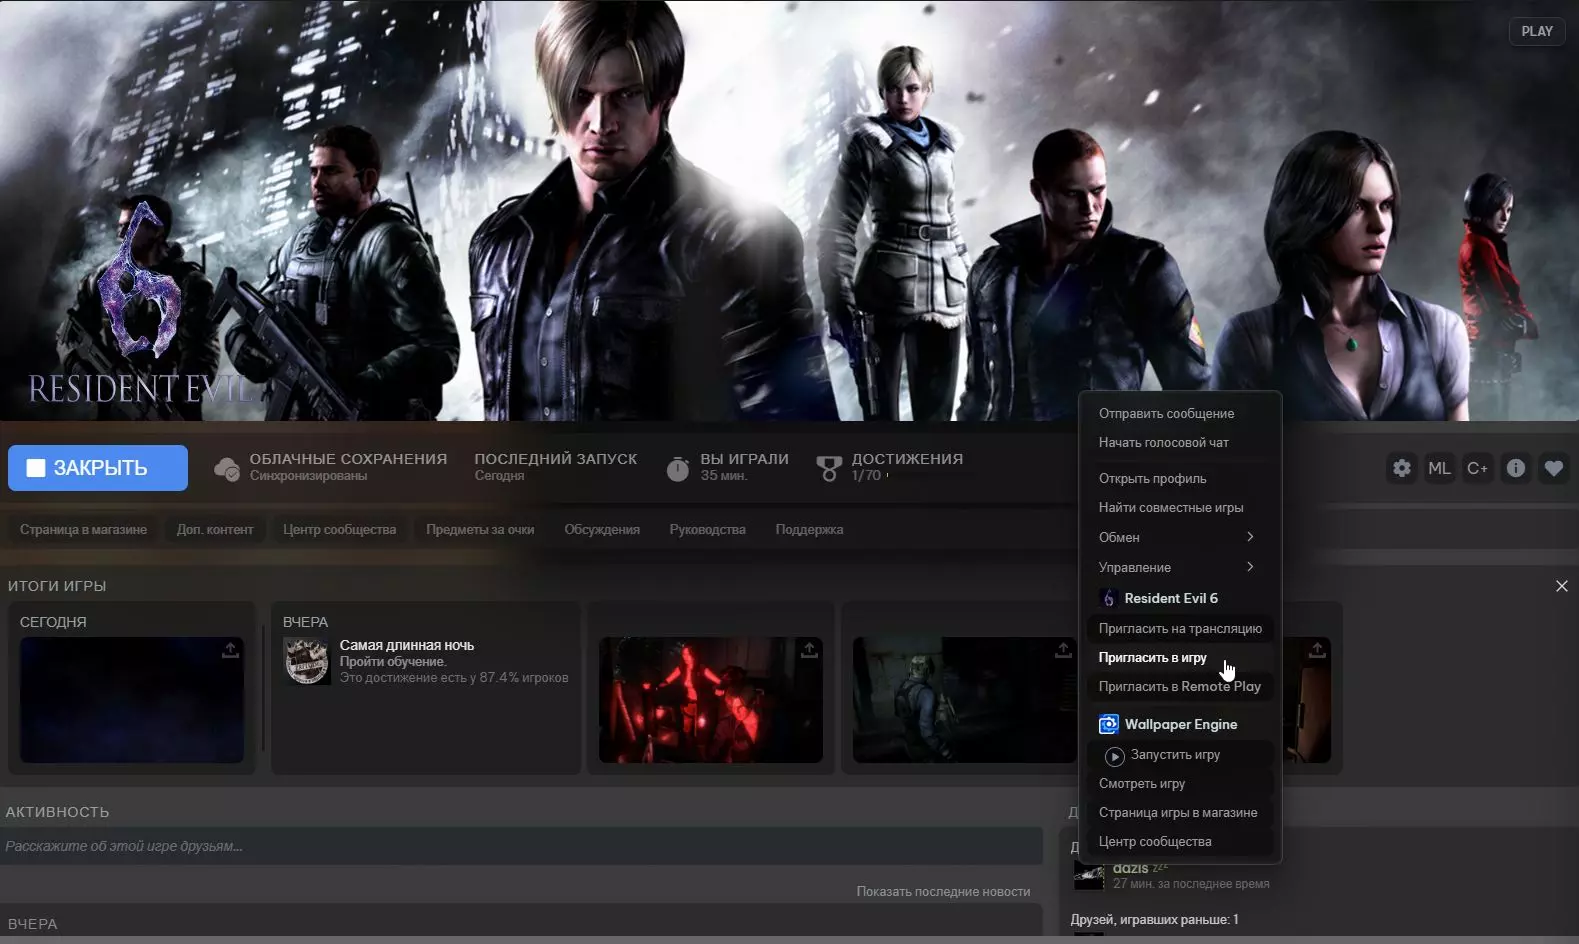
Task: Click the play circle icon beside Запустить игру
Action: tap(1114, 756)
